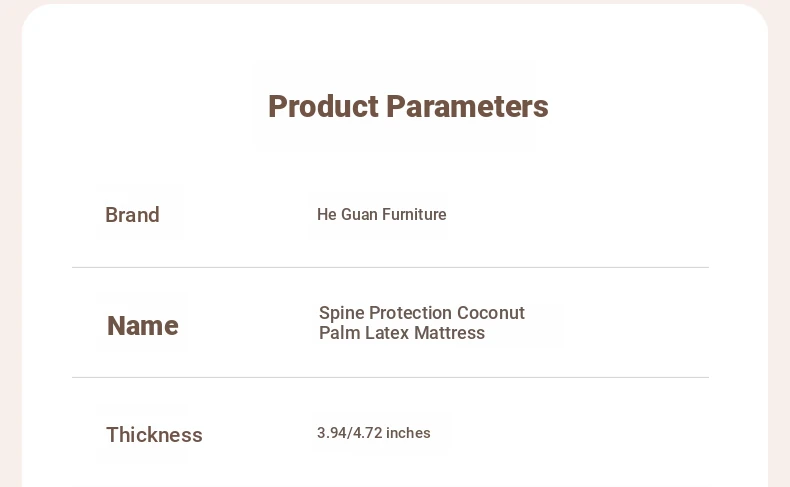Click the 3.94/4.72 inches value
This screenshot has height=487, width=790.
click(373, 433)
